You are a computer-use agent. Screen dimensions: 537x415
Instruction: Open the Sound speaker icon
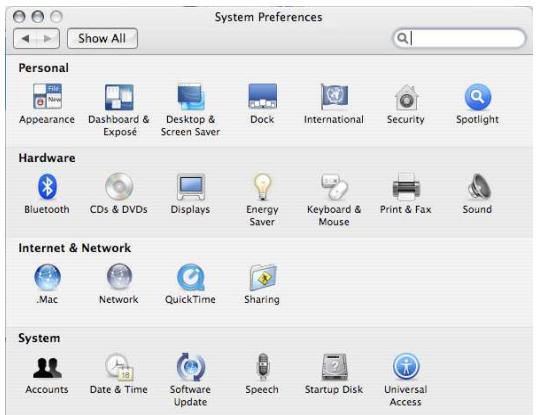pyautogui.click(x=479, y=187)
